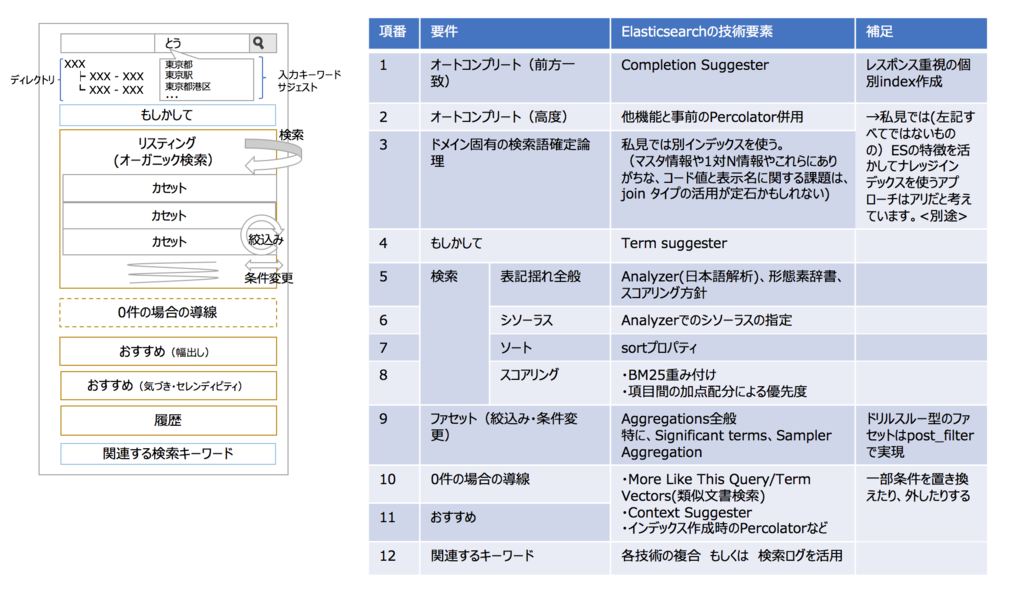Click the 0件の場合の導線 table cell in row 10

point(515,483)
